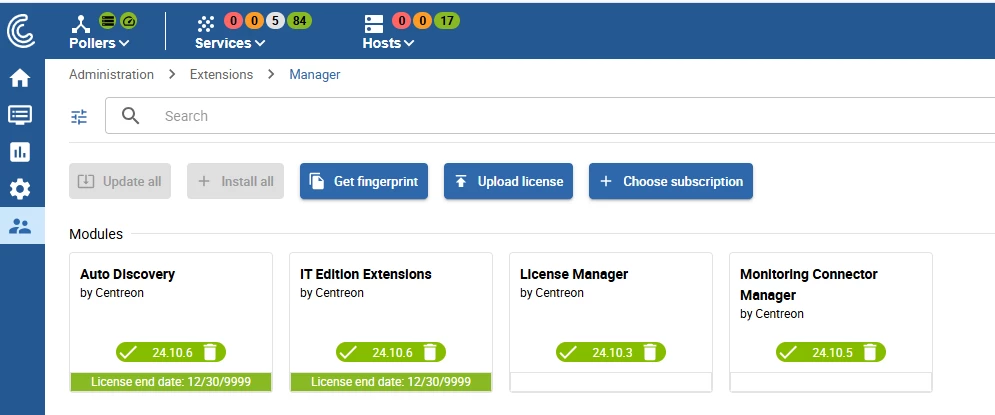
Task: Click the Pollers network icon
Action: click(81, 24)
